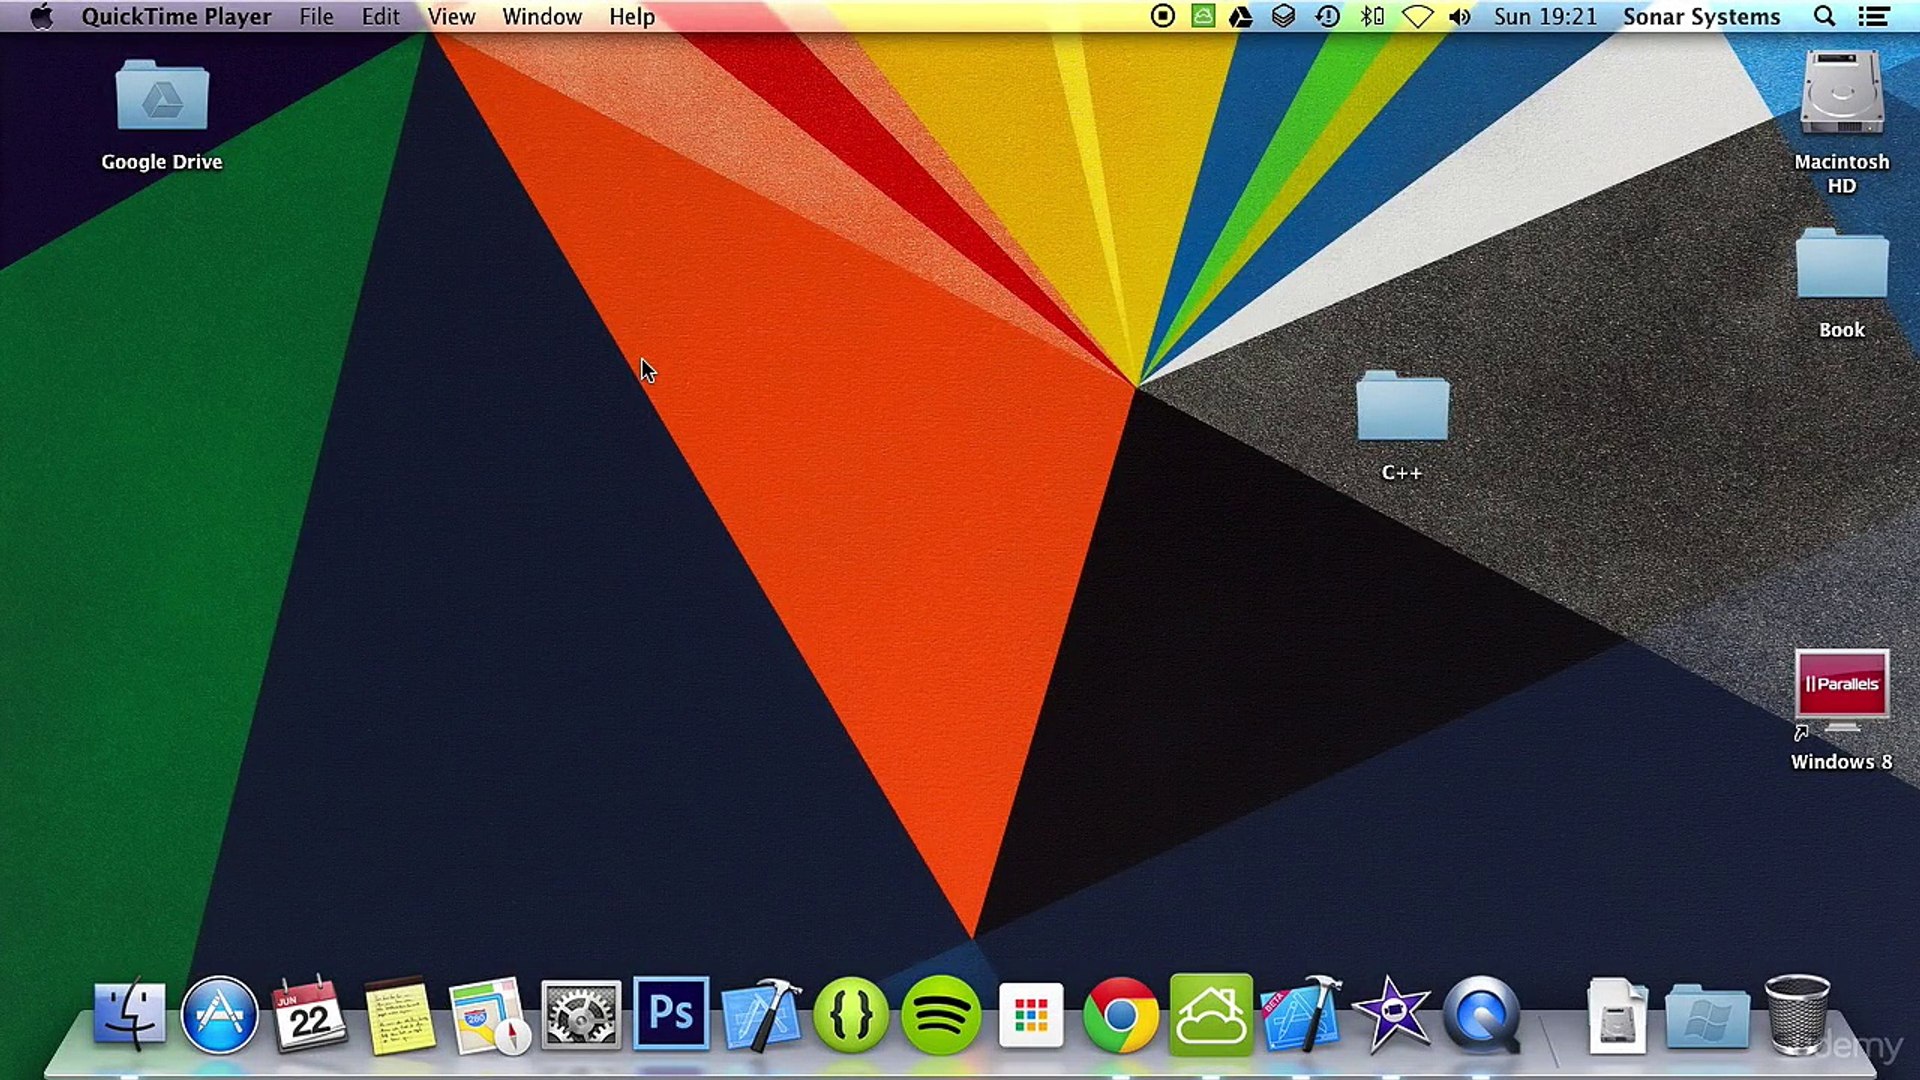Open the green cloud house app
The image size is (1920, 1080).
[x=1211, y=1015]
